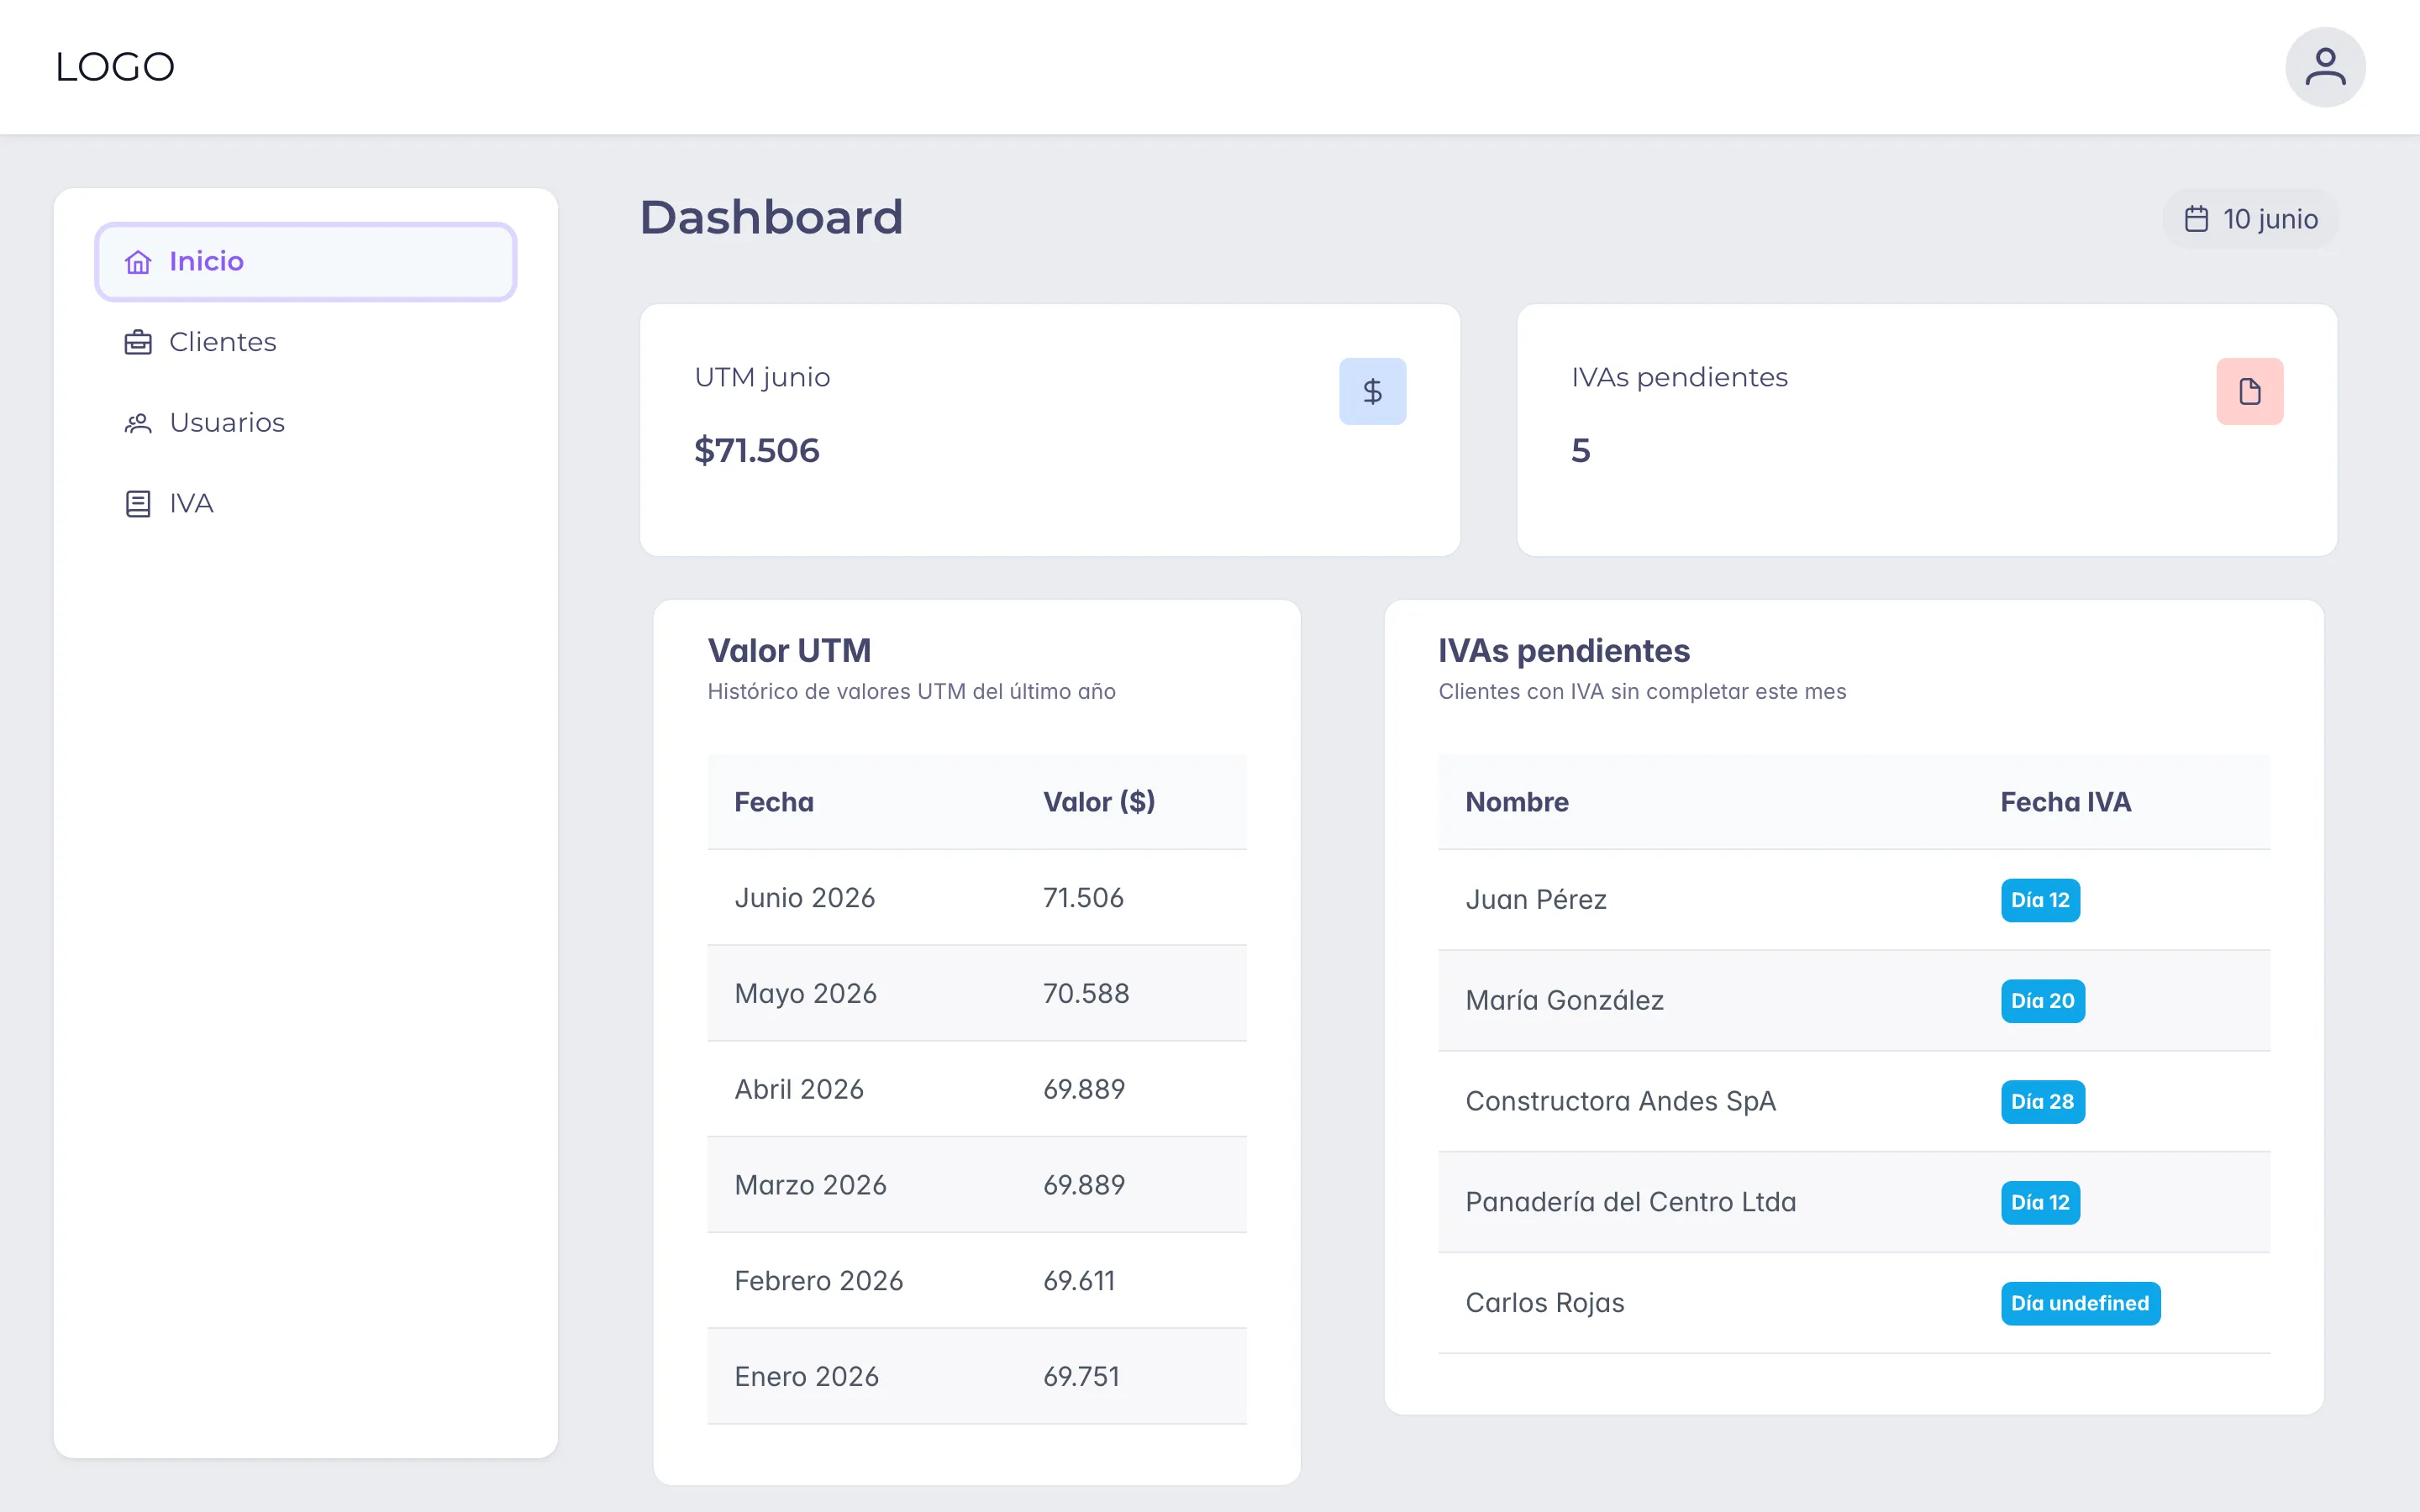Viewport: 2420px width, 1512px height.
Task: Click the Día 20 badge
Action: (2042, 1001)
